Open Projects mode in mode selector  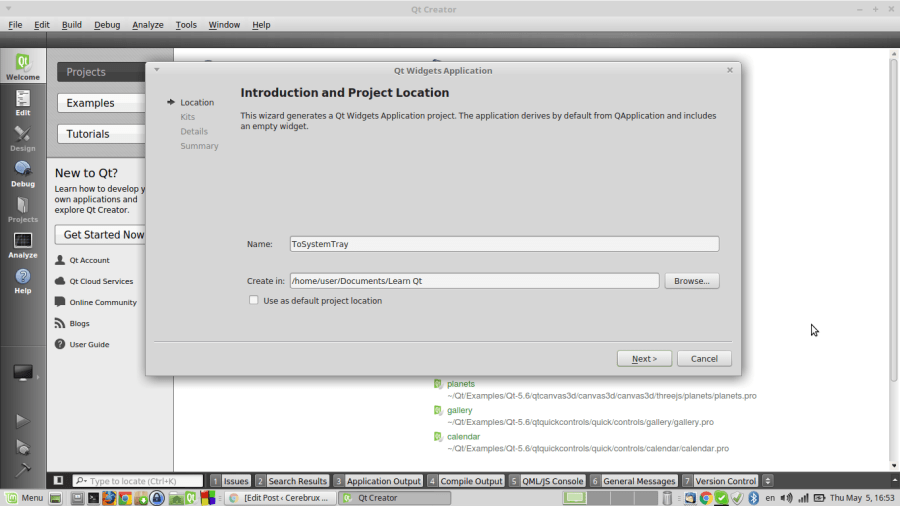coord(23,209)
